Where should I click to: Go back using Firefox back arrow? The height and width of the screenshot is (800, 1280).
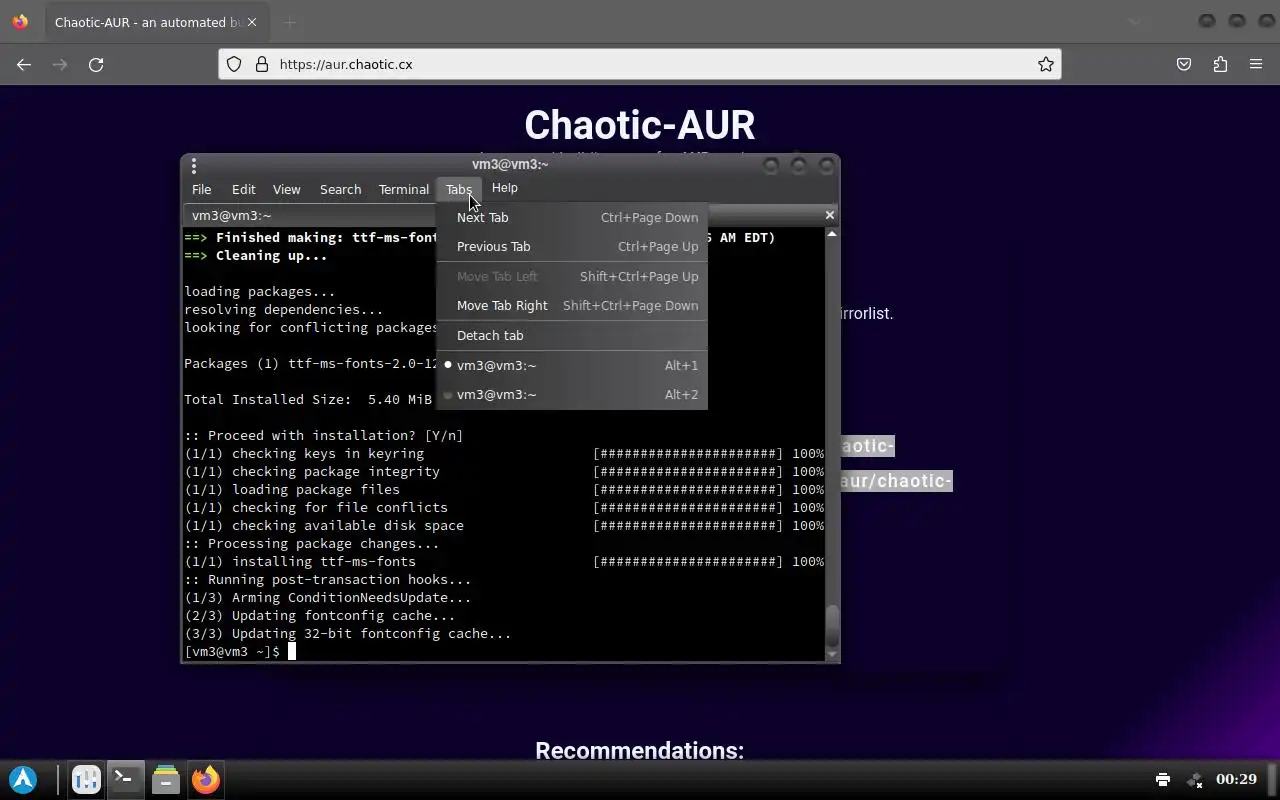coord(24,64)
